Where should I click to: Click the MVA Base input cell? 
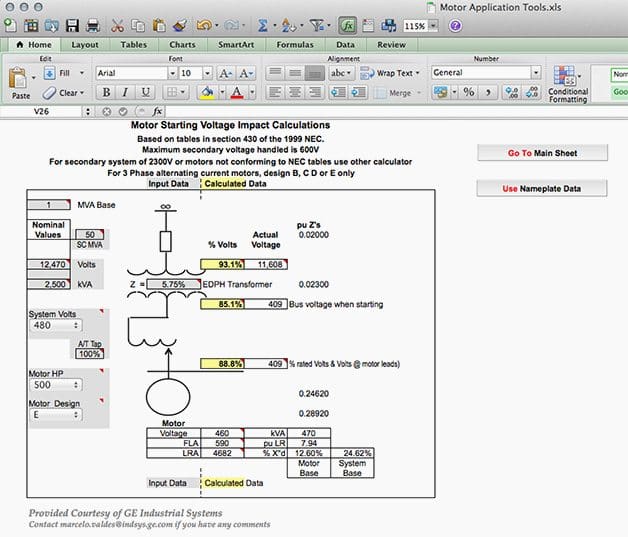(48, 206)
